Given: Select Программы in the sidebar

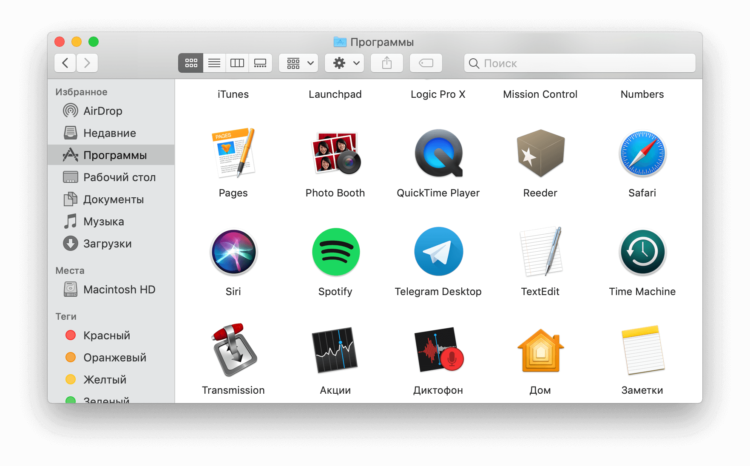Looking at the screenshot, I should [x=111, y=155].
